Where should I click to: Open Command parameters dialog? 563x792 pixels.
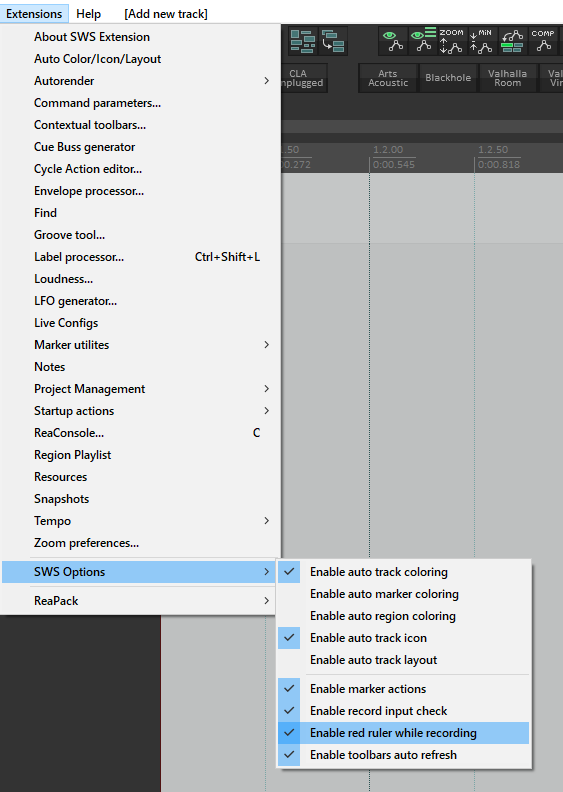tap(139, 103)
